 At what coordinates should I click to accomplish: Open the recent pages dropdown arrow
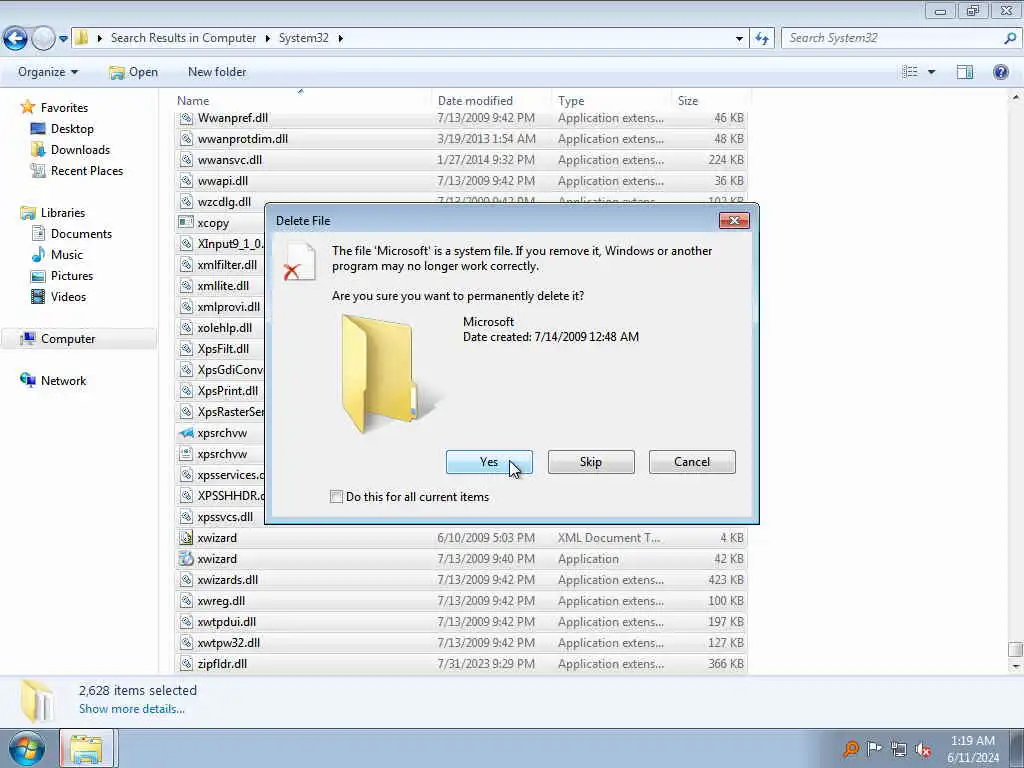coord(63,39)
